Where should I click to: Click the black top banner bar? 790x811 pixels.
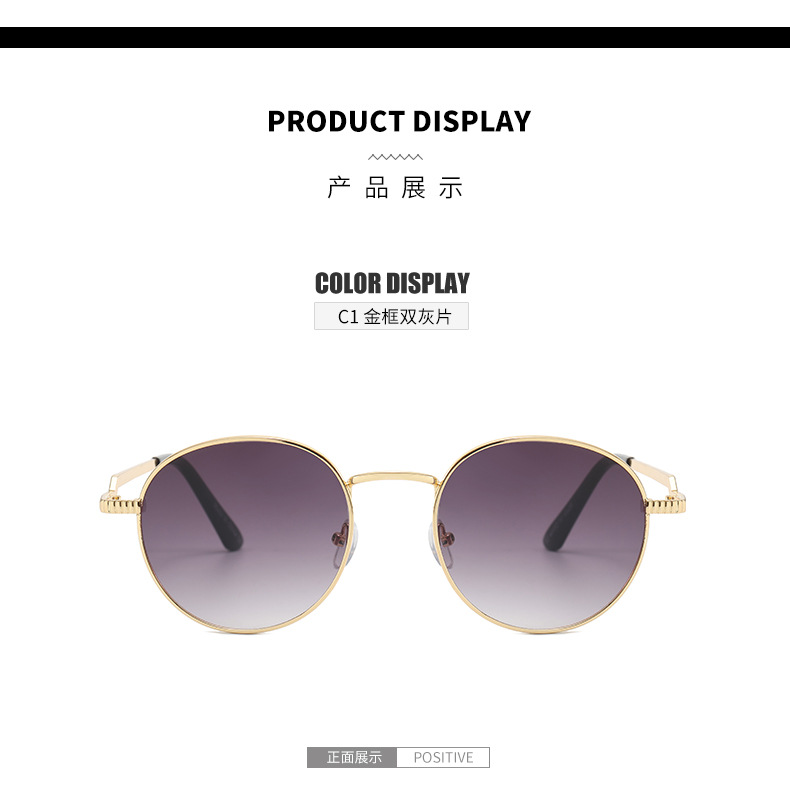tap(395, 37)
